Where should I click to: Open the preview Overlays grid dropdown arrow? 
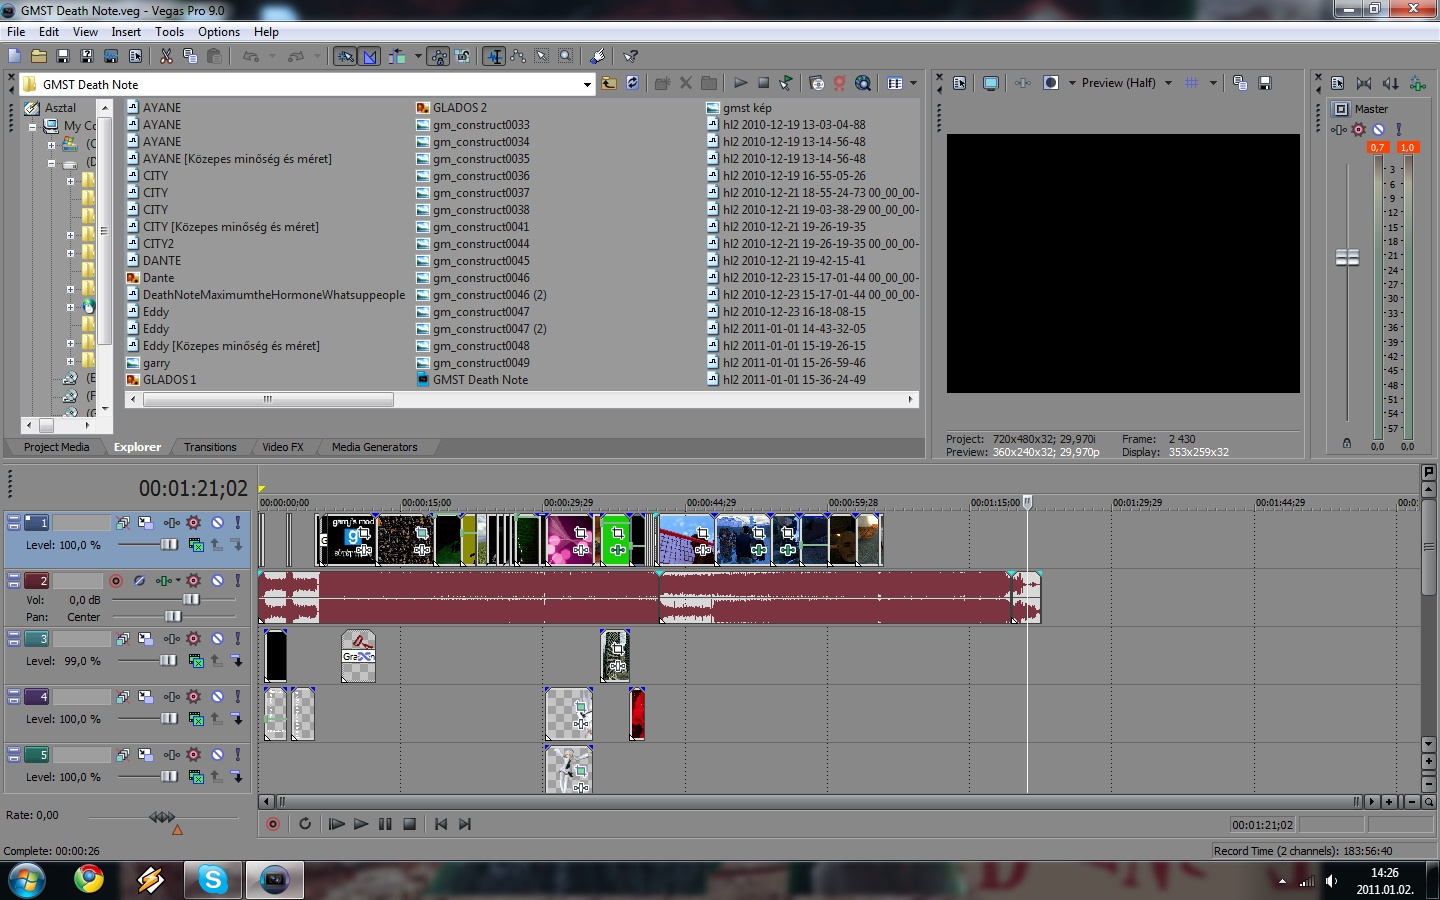pyautogui.click(x=1213, y=83)
